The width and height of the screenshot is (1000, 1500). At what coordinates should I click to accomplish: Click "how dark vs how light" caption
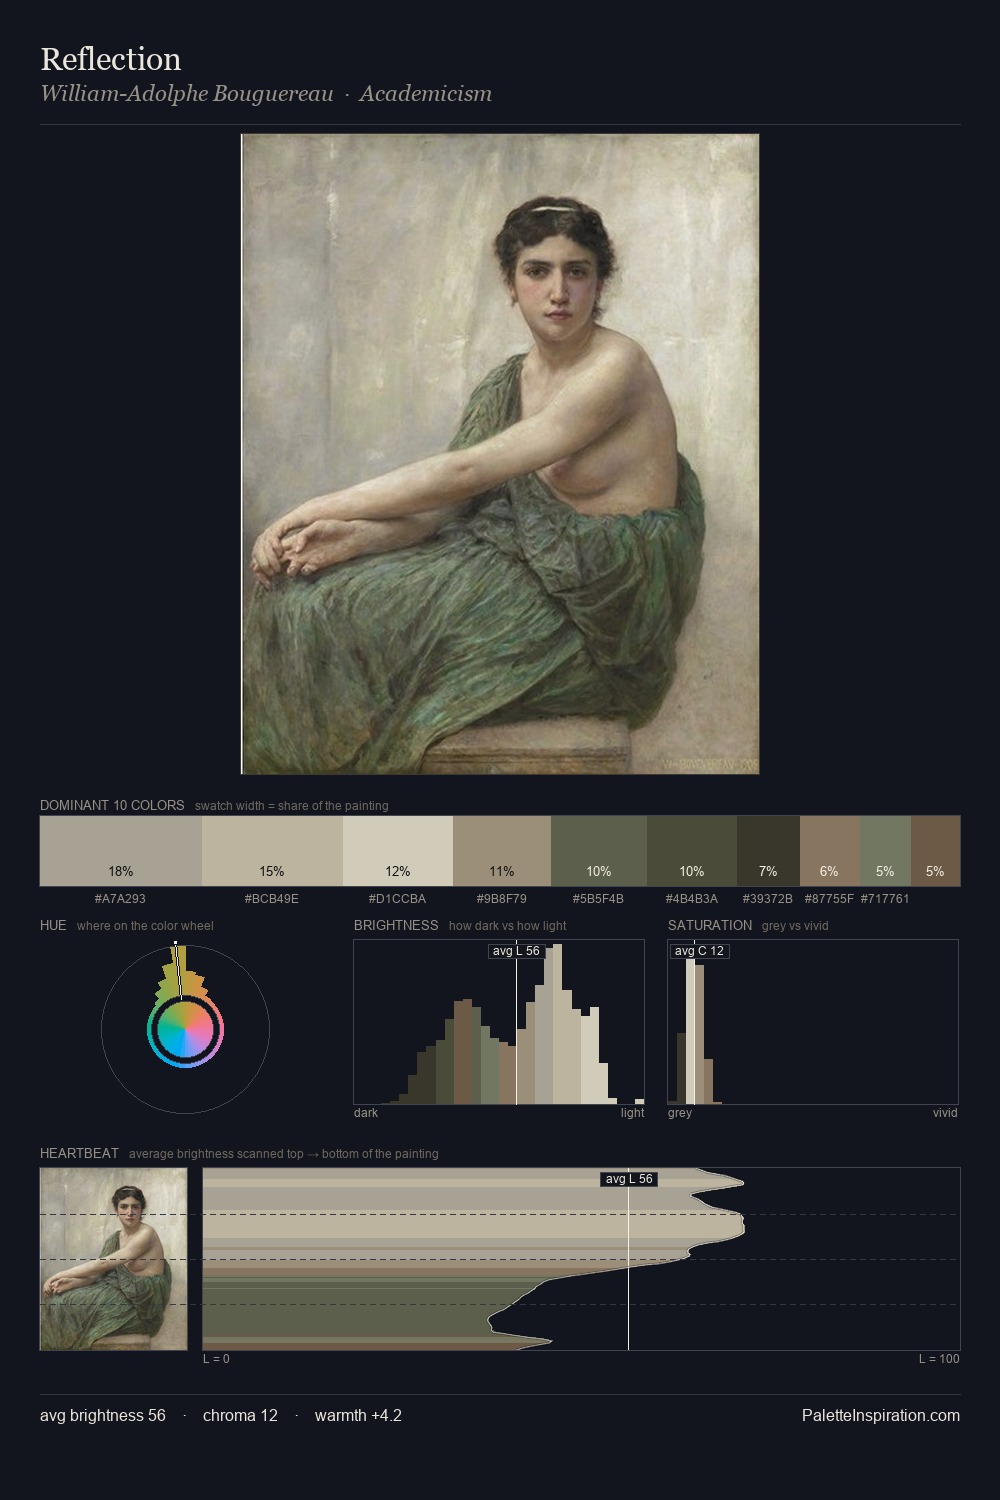click(x=508, y=926)
